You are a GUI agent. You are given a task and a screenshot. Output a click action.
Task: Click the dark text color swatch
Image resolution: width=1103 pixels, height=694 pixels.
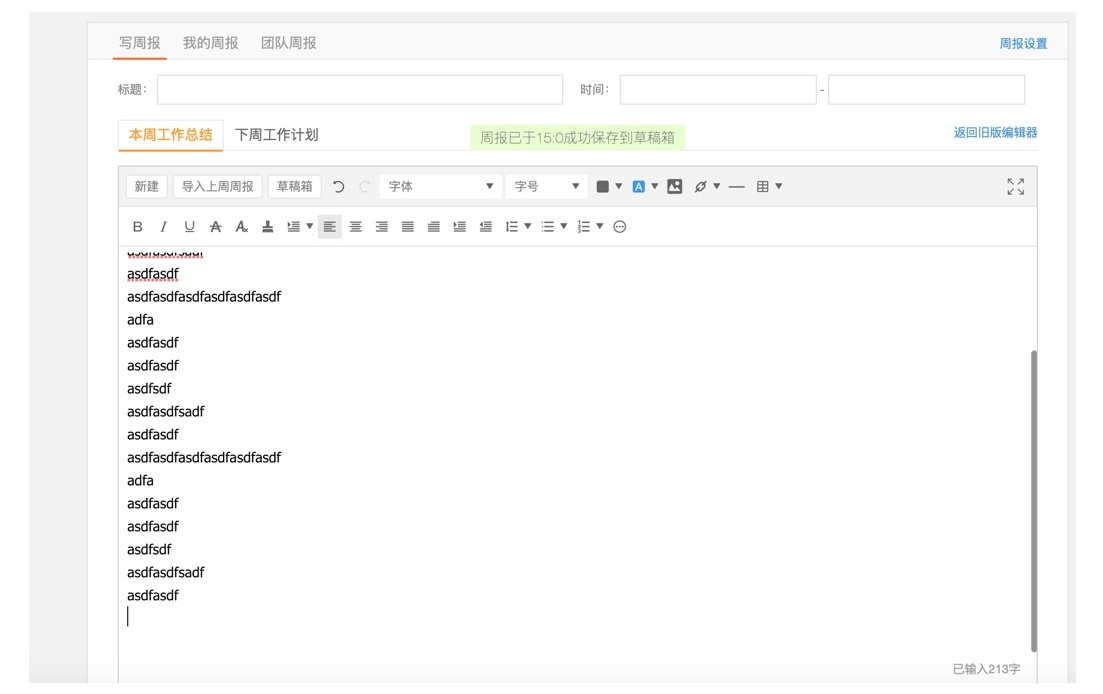(603, 186)
